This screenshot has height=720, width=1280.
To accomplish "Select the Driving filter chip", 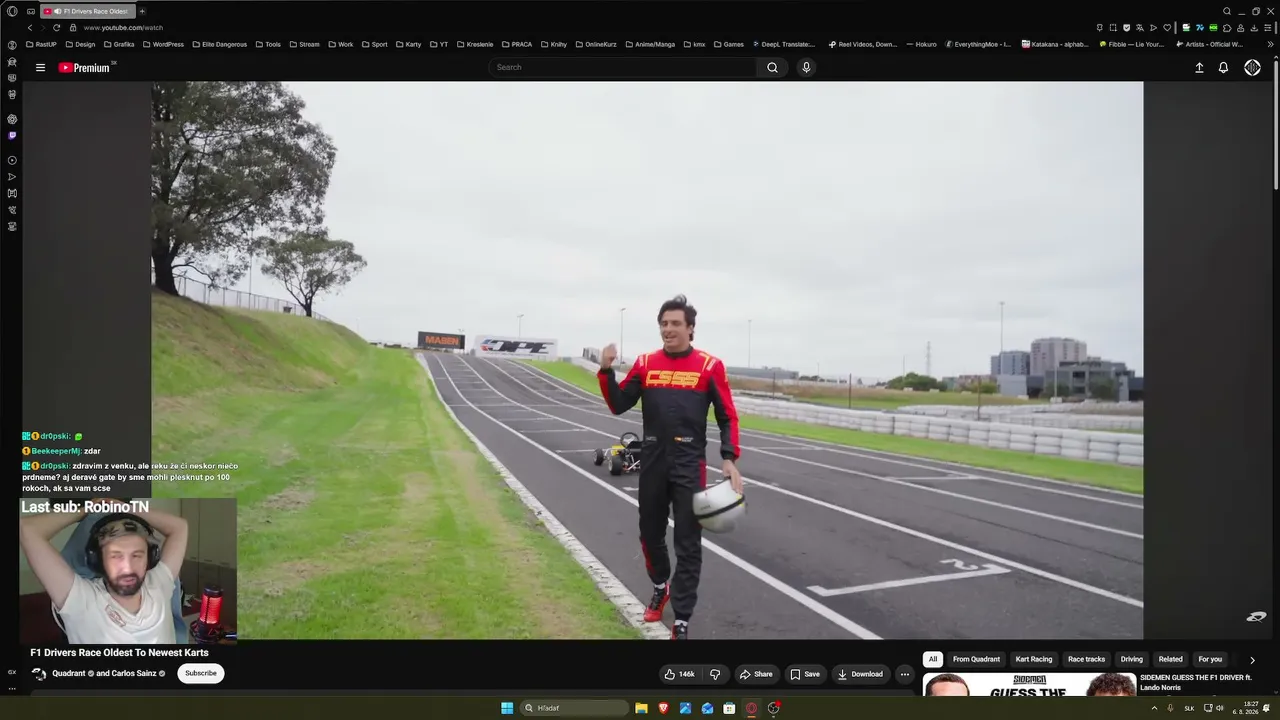I will point(1131,660).
